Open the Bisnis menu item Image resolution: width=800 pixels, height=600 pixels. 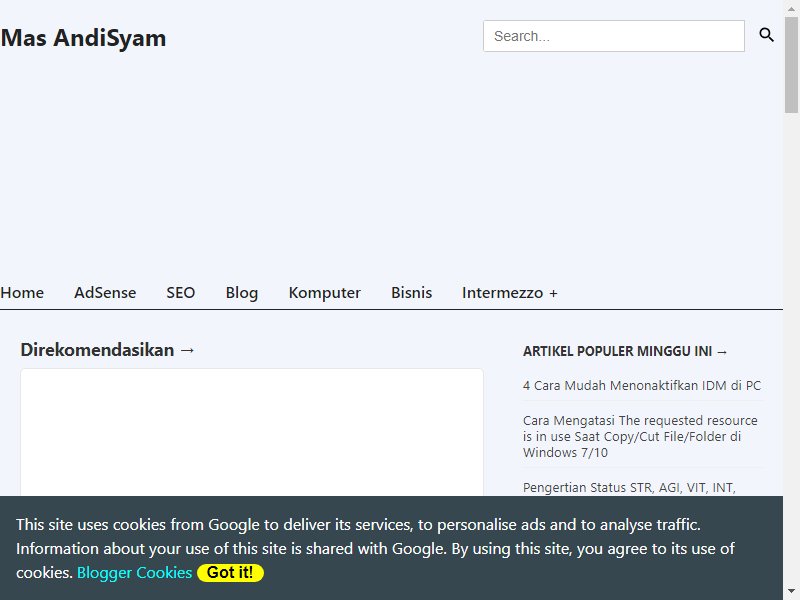(411, 293)
